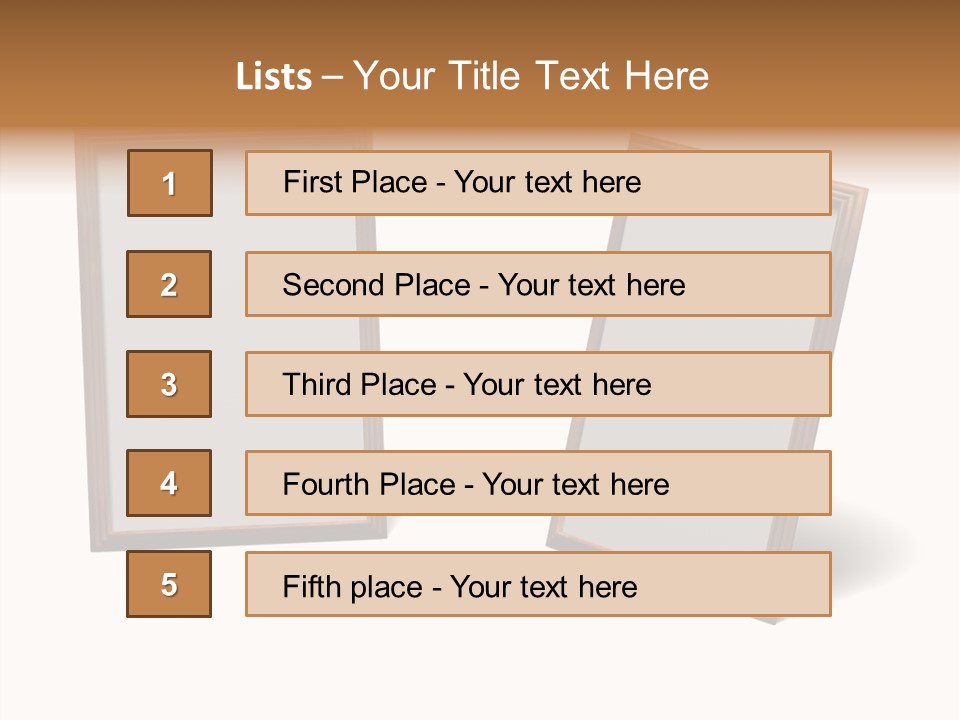The height and width of the screenshot is (720, 960).
Task: Click the blank area below the list
Action: (480, 670)
